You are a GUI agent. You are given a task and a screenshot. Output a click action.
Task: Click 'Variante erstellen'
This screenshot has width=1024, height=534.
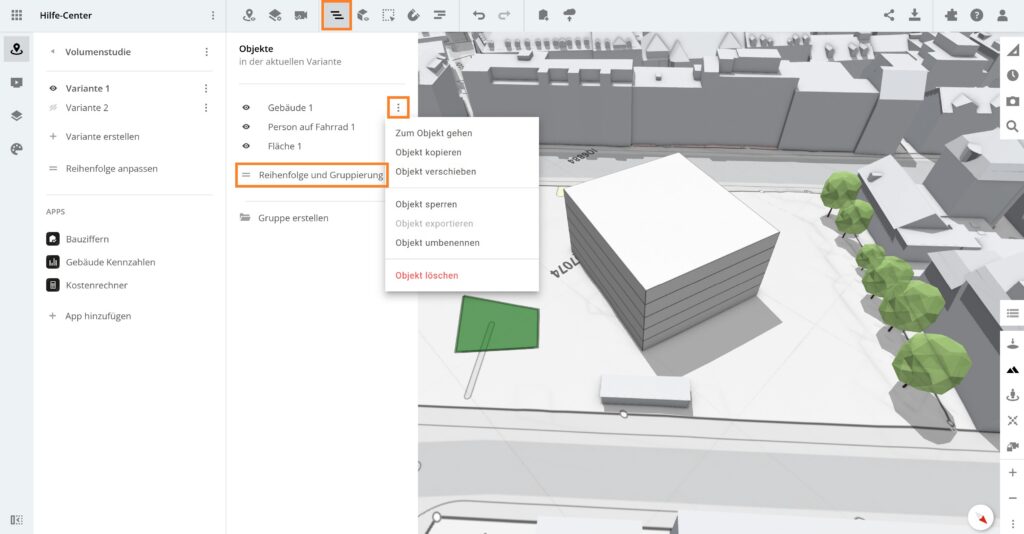tap(102, 137)
